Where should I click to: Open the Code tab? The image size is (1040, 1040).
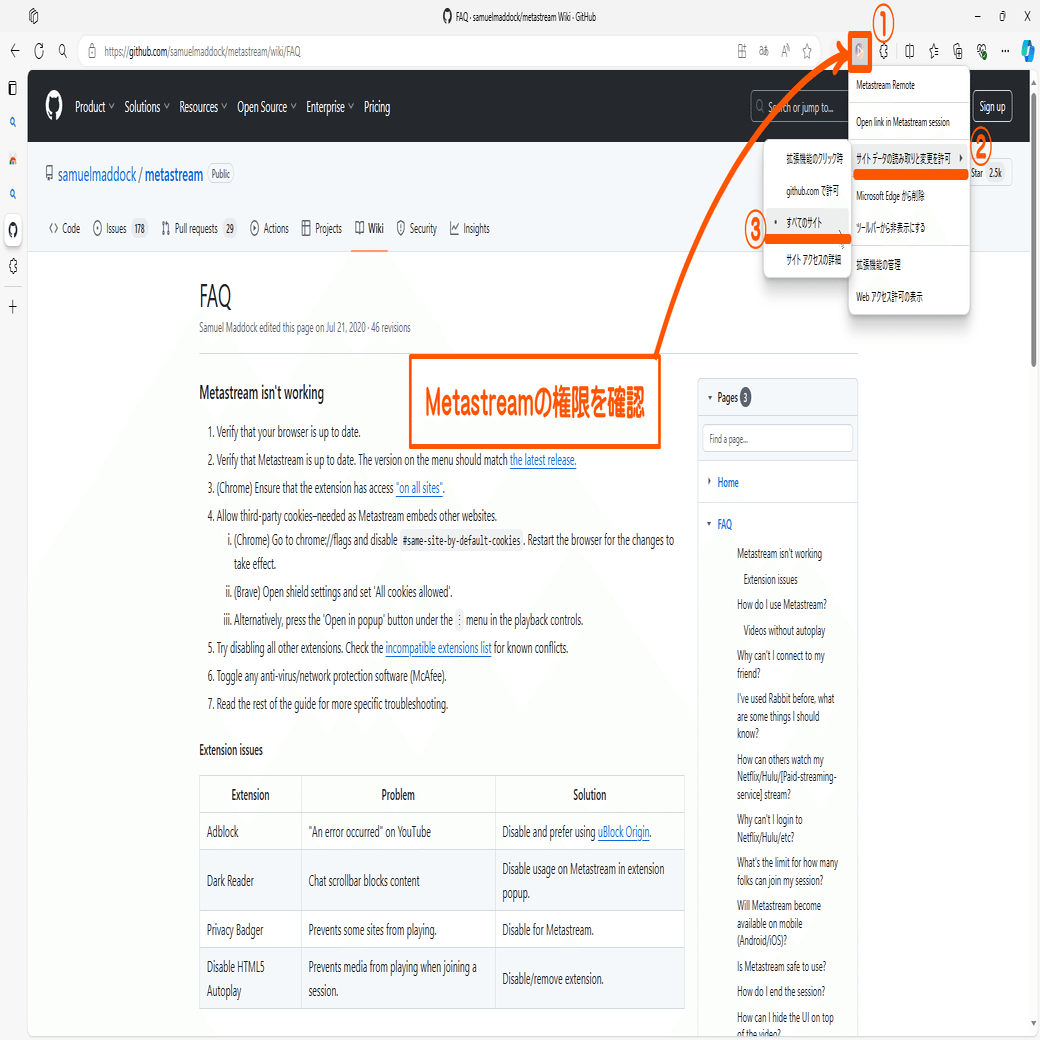click(64, 229)
